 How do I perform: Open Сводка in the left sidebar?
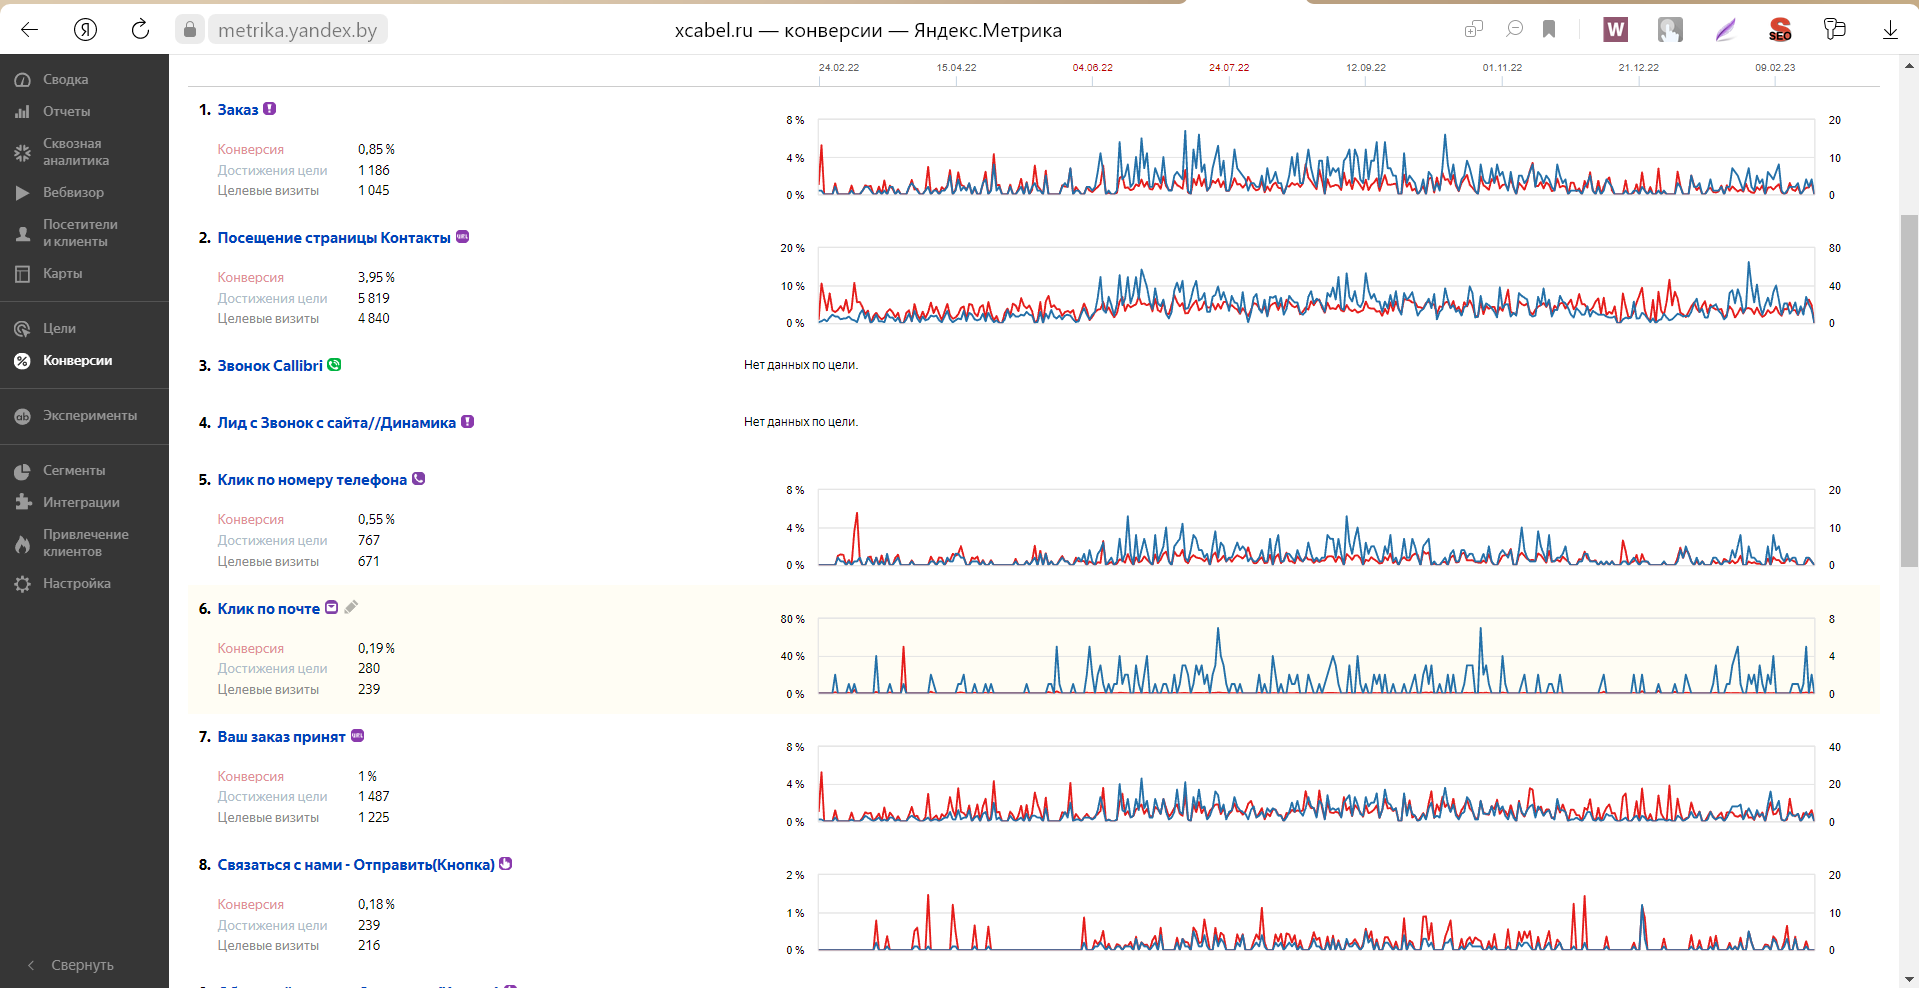(x=65, y=79)
